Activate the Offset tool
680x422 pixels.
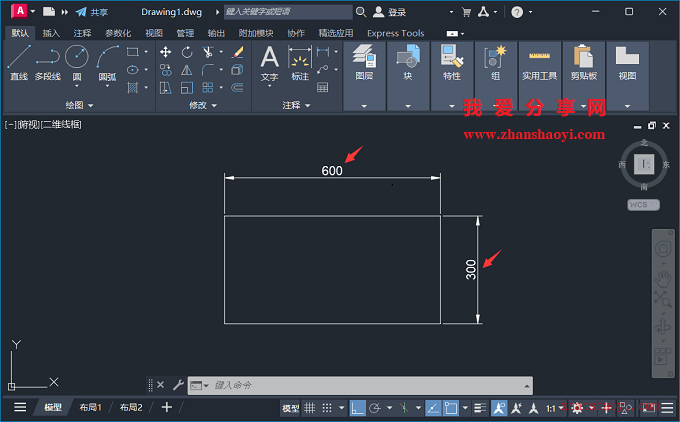(237, 88)
